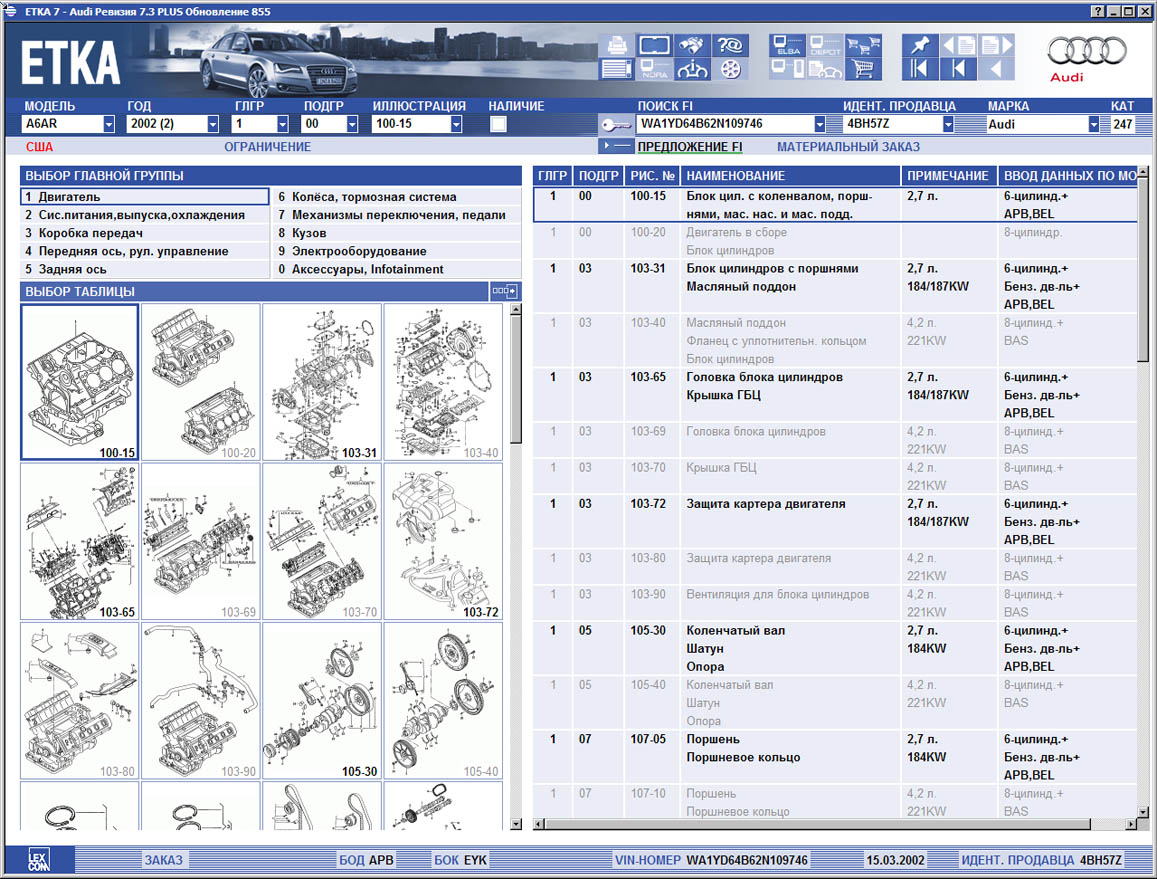Expand the ГОД dropdown showing 2002 (2)
Viewport: 1157px width, 879px height.
pos(212,125)
